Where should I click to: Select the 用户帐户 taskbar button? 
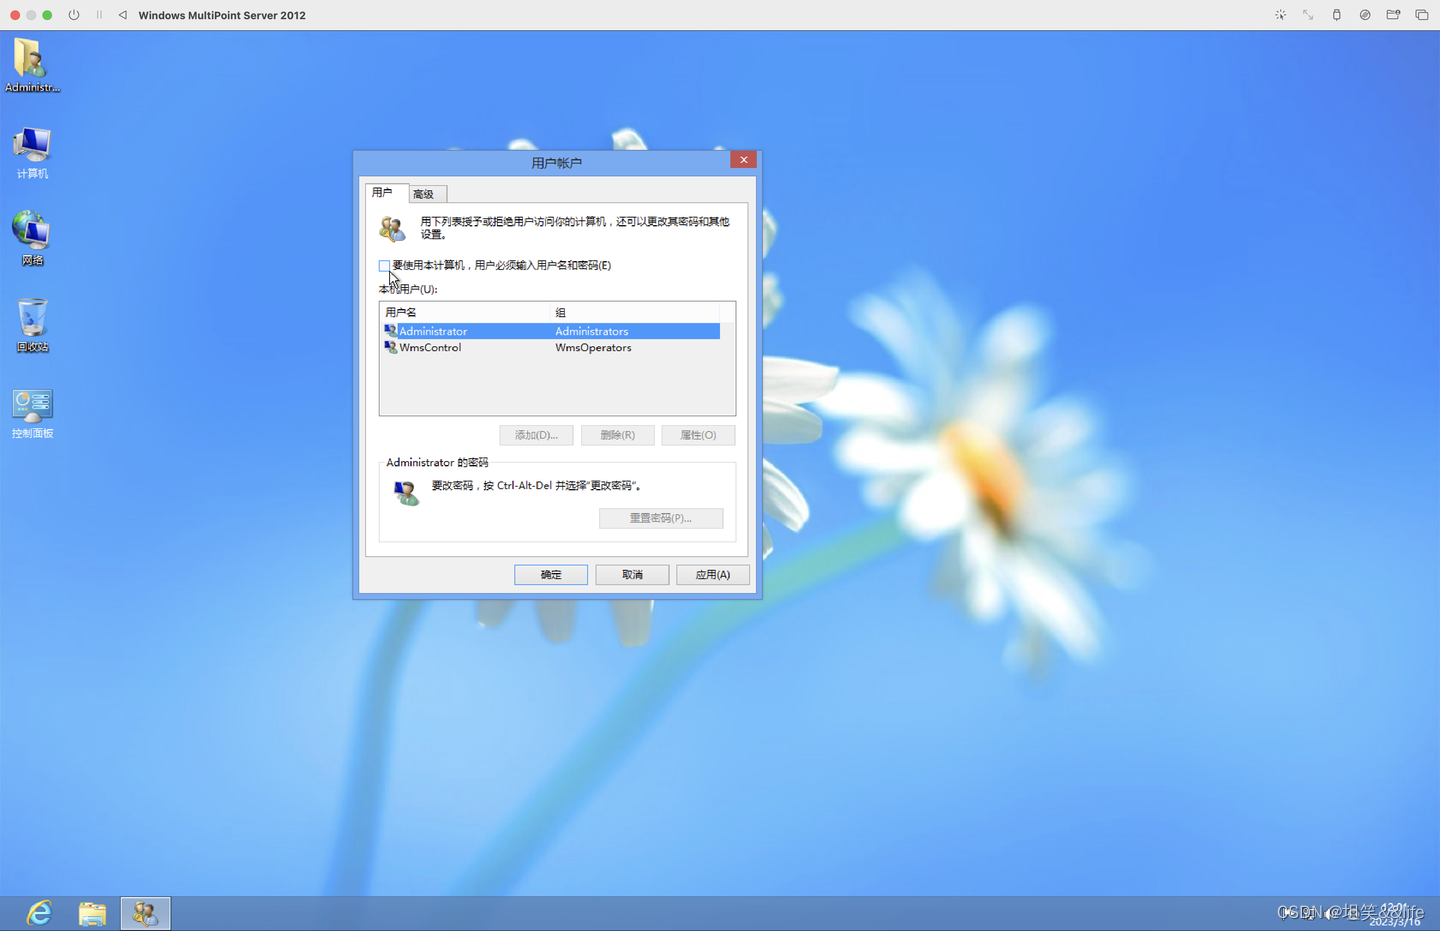[145, 913]
